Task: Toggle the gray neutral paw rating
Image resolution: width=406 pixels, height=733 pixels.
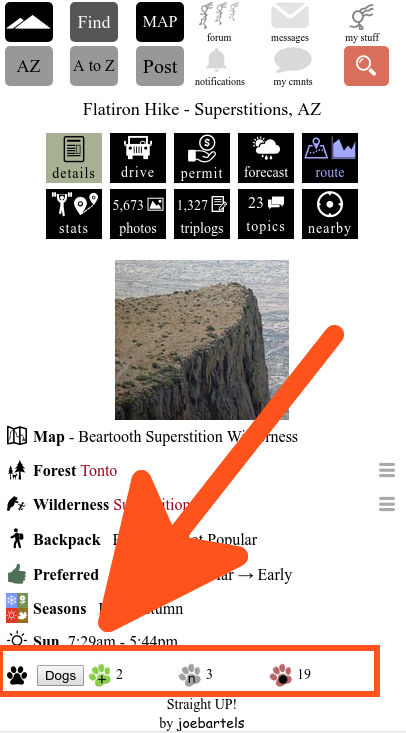Action: 190,675
